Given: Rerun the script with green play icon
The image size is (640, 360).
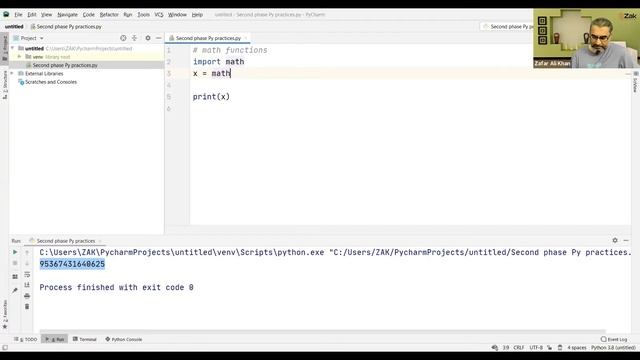Looking at the screenshot, I should point(15,252).
